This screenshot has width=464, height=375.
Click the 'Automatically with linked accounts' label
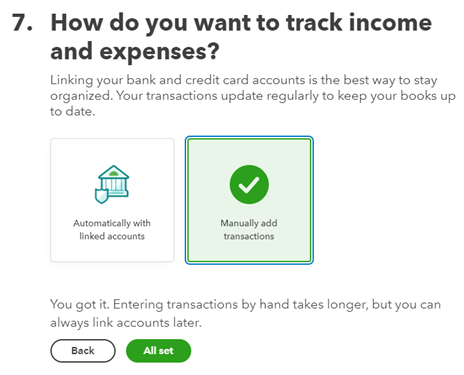(x=112, y=229)
